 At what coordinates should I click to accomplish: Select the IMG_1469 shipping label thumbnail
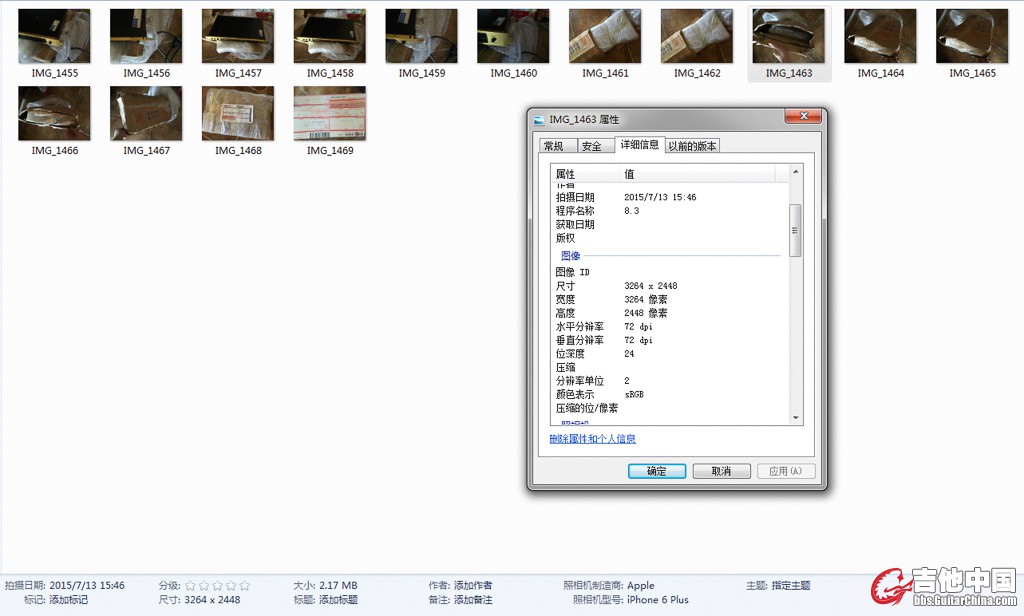pyautogui.click(x=330, y=113)
